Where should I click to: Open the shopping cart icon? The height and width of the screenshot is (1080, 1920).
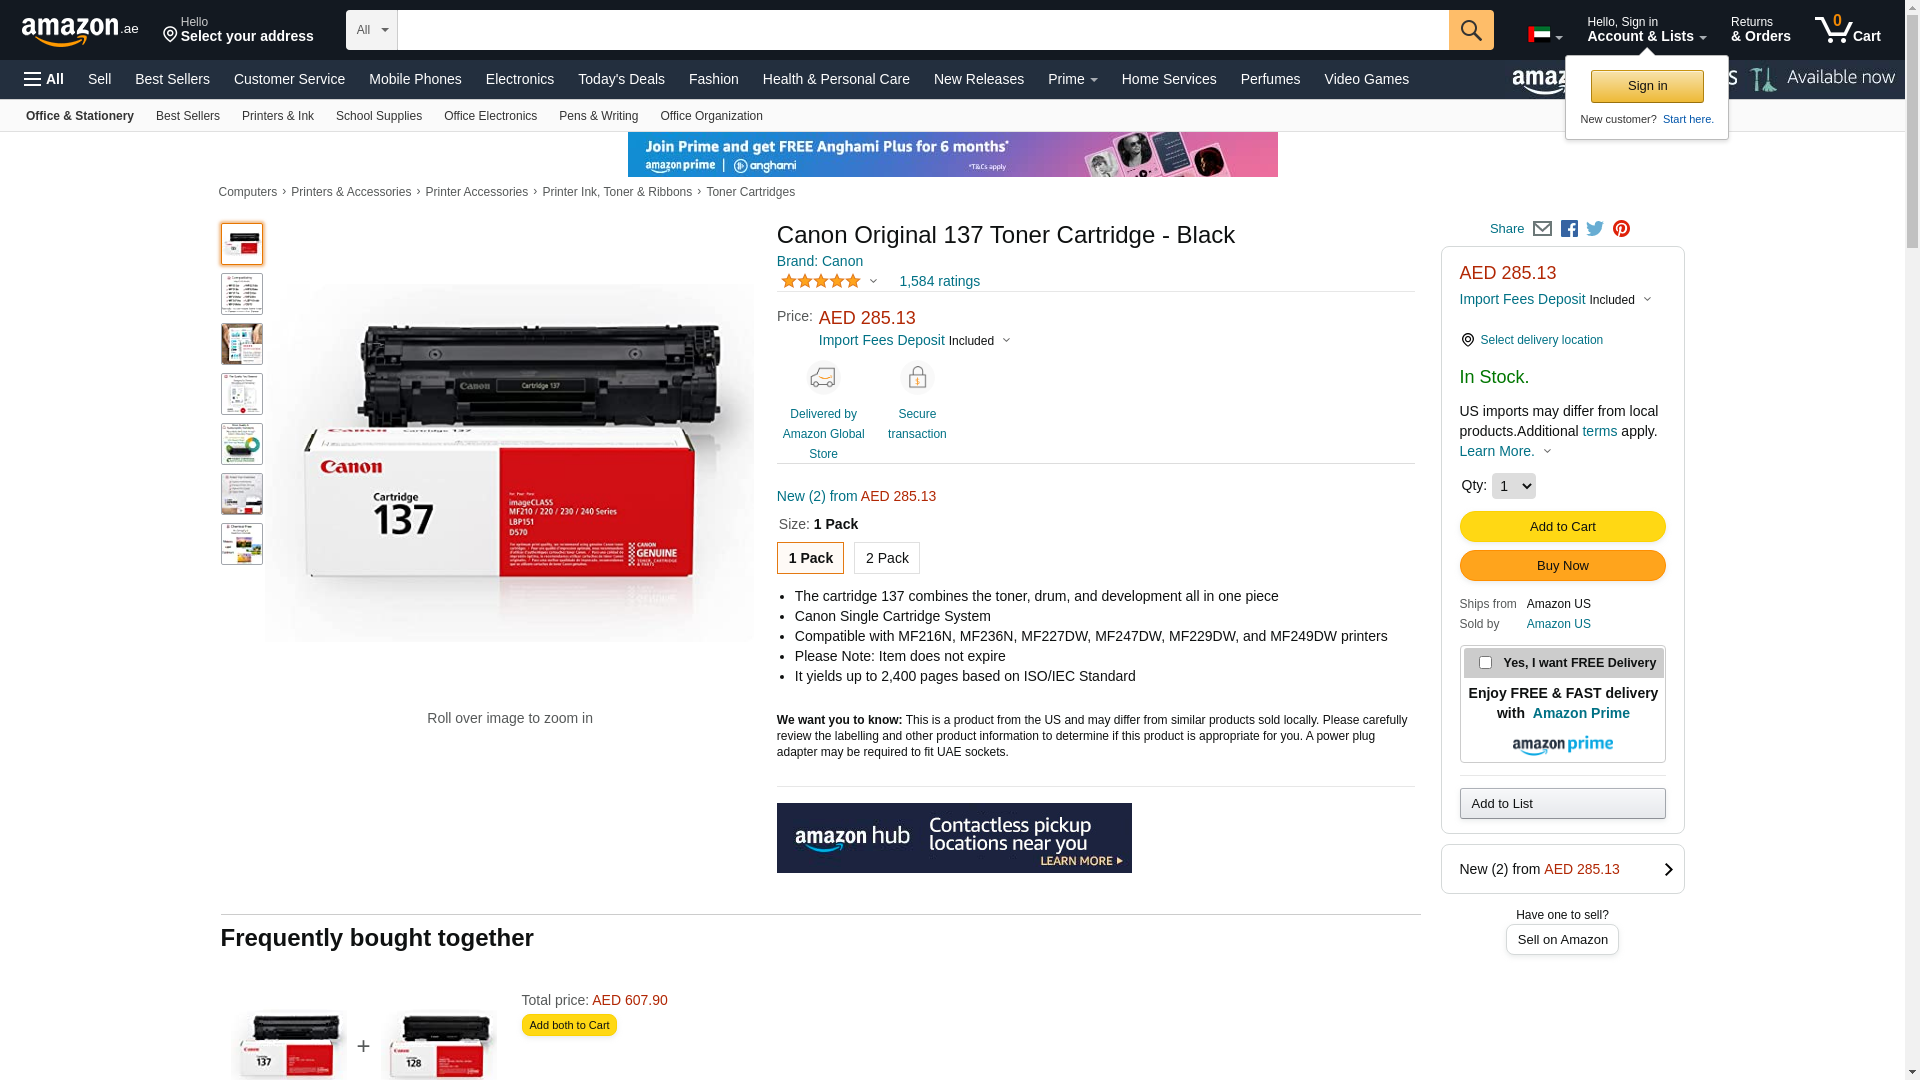[1848, 30]
